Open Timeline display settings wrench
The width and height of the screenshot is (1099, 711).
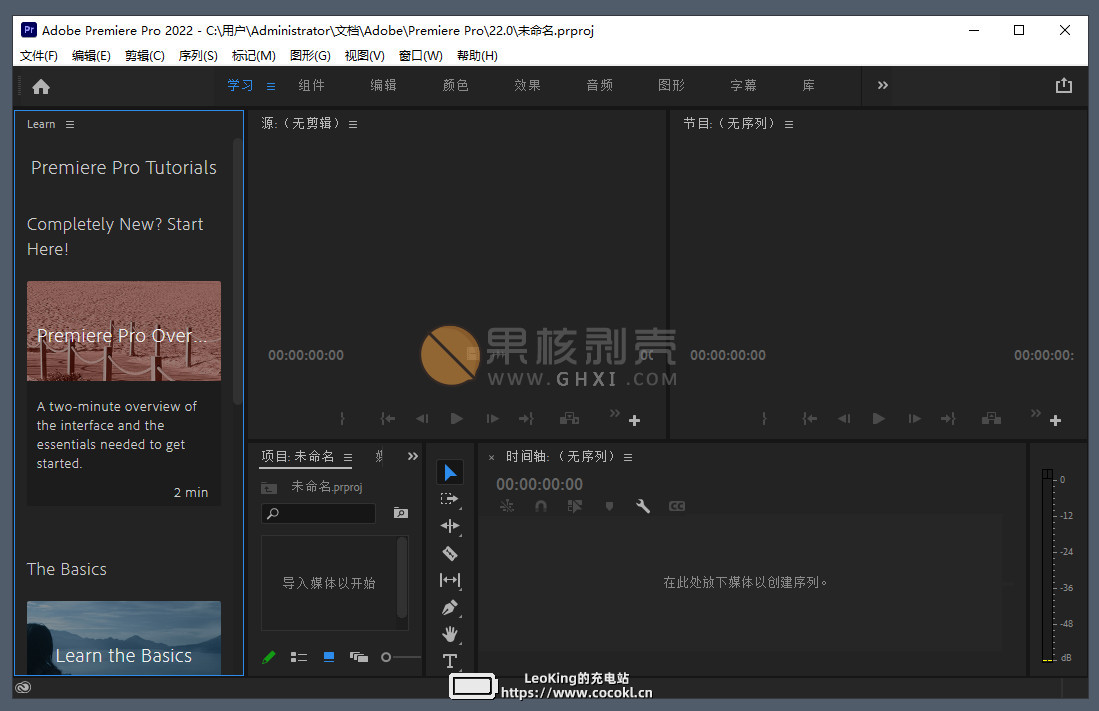(643, 506)
